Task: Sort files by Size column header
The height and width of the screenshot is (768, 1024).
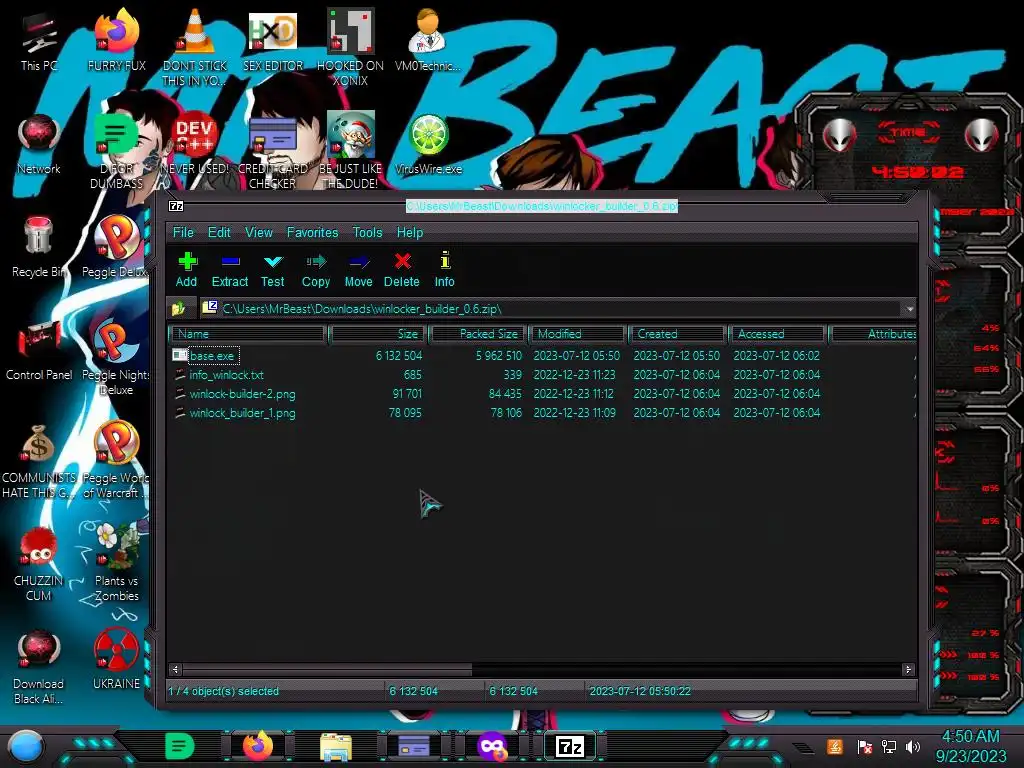Action: [x=377, y=334]
